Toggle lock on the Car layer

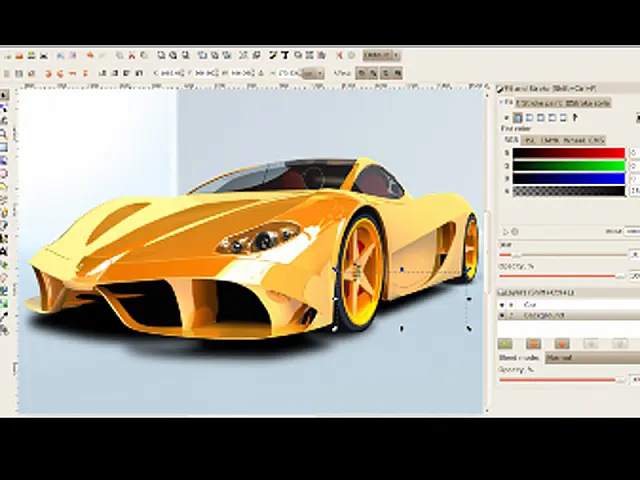(x=512, y=305)
